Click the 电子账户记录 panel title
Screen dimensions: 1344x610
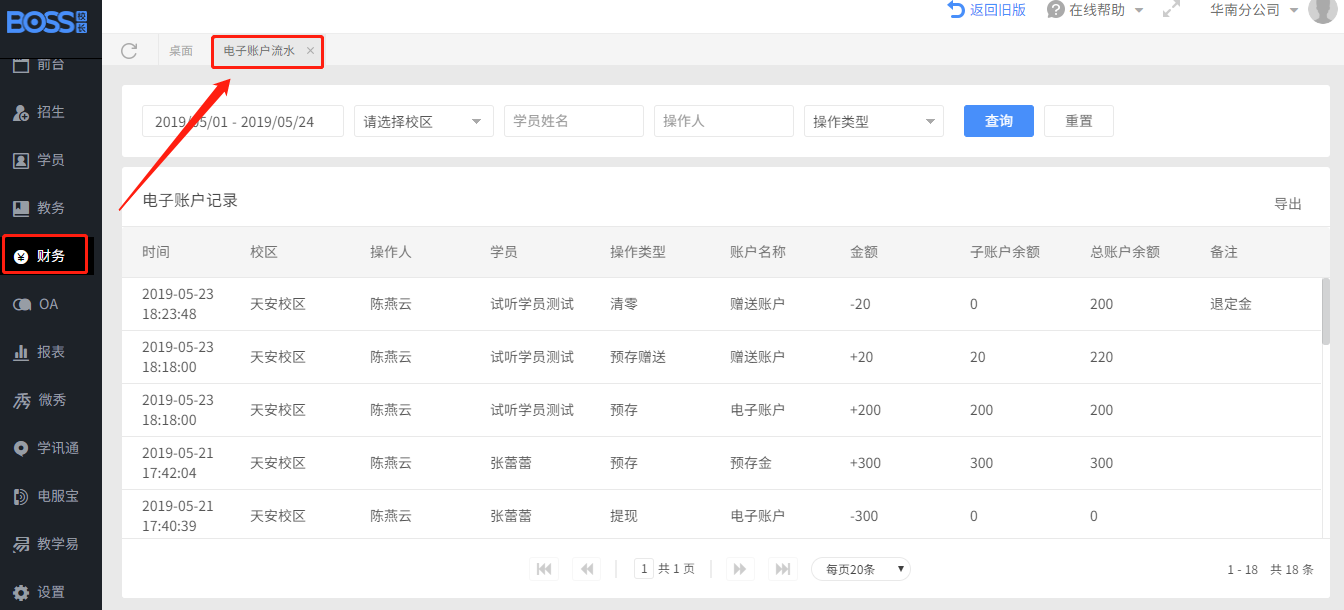pos(190,200)
